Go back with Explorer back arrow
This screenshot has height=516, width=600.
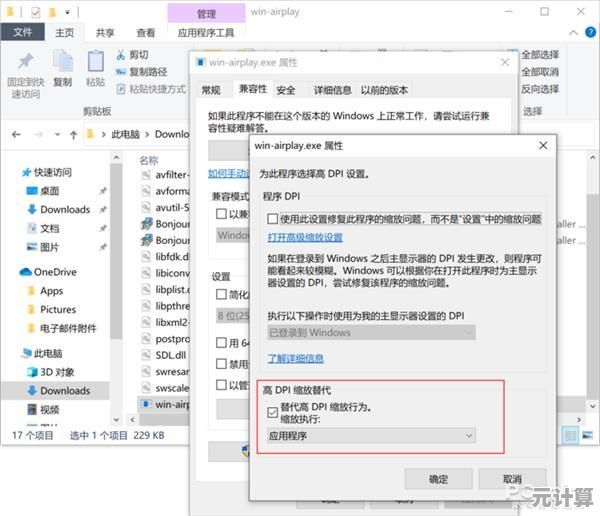click(x=16, y=134)
